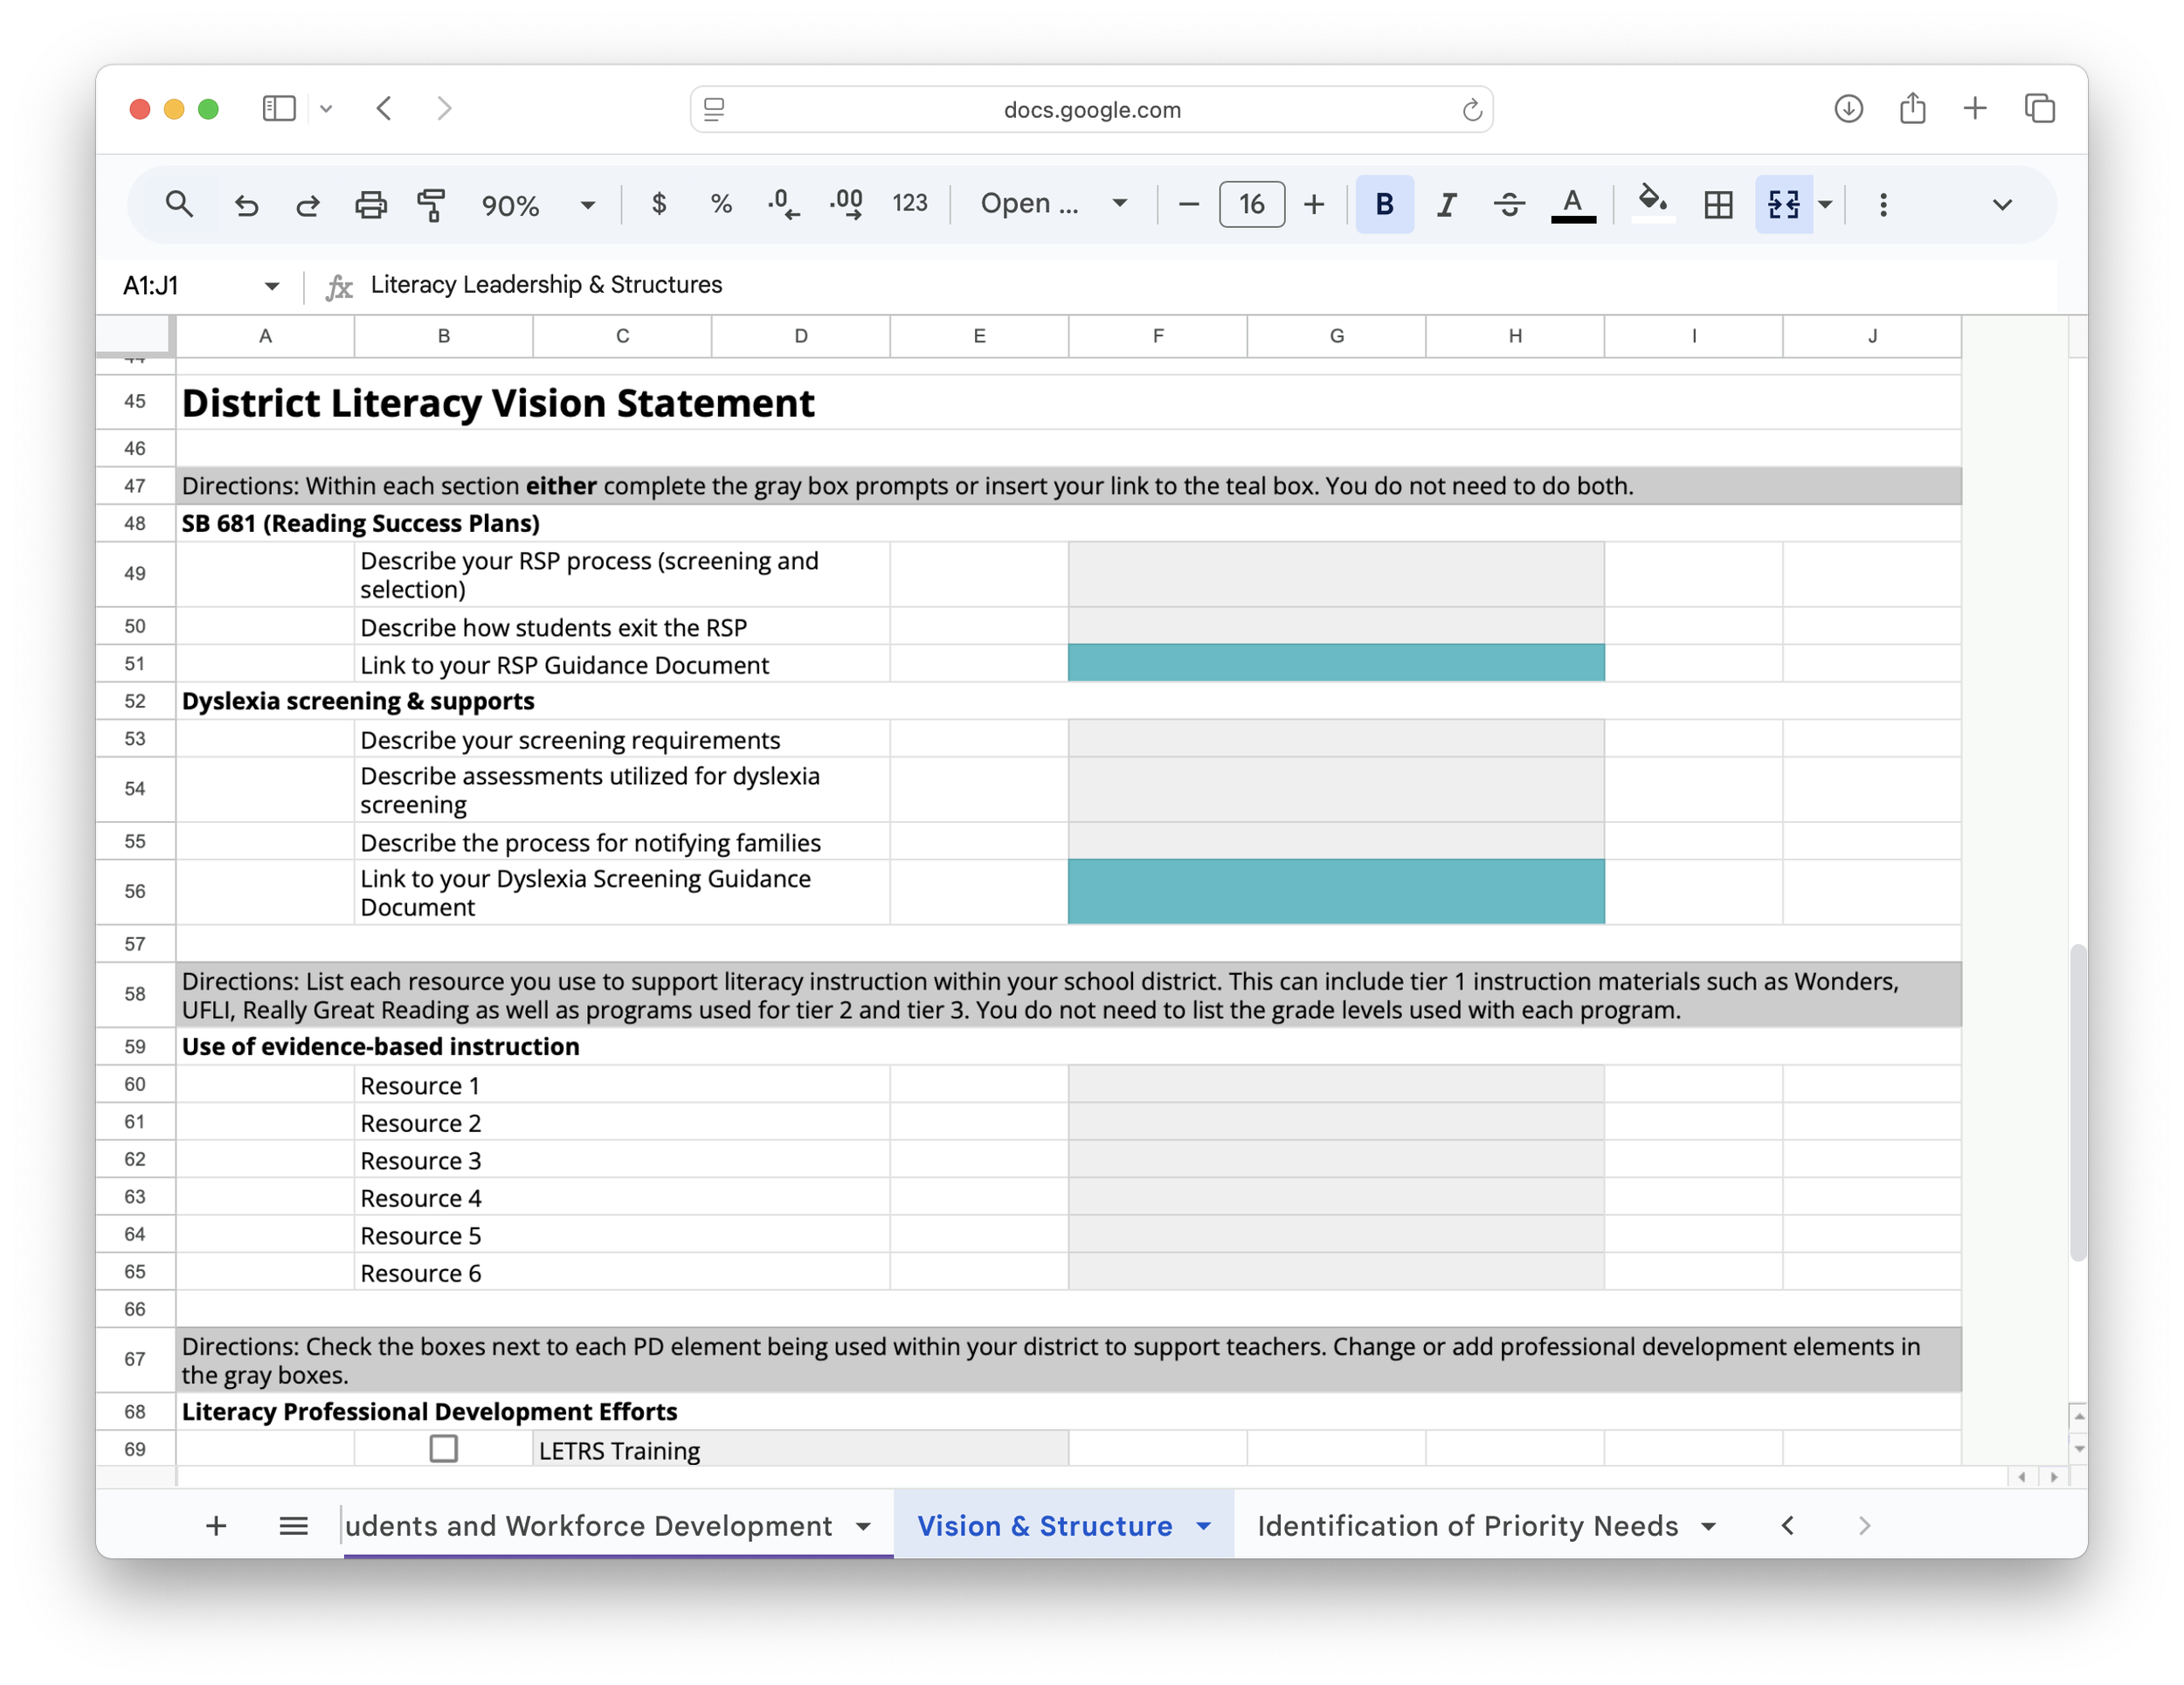Screen dimensions: 2184x1685
Task: Click the italic formatting icon
Action: (1446, 205)
